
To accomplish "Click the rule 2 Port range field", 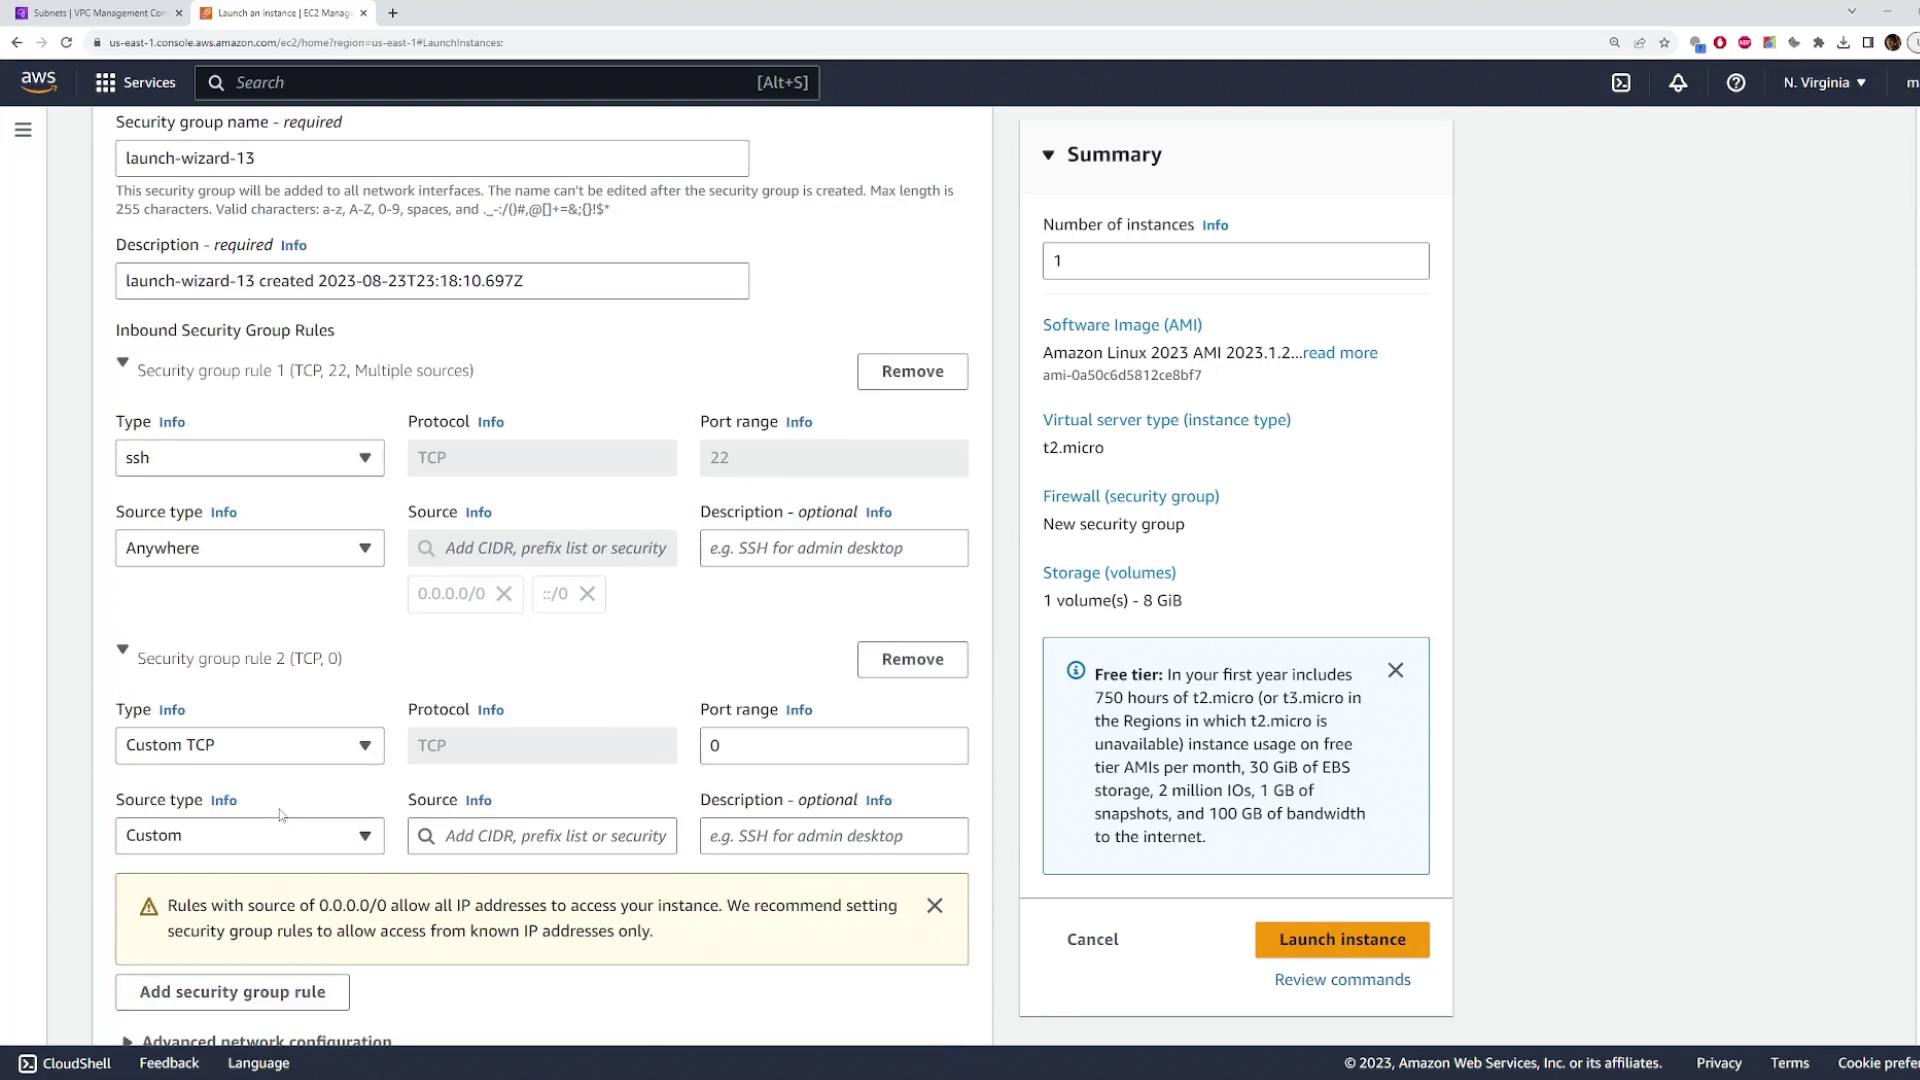I will click(833, 746).
